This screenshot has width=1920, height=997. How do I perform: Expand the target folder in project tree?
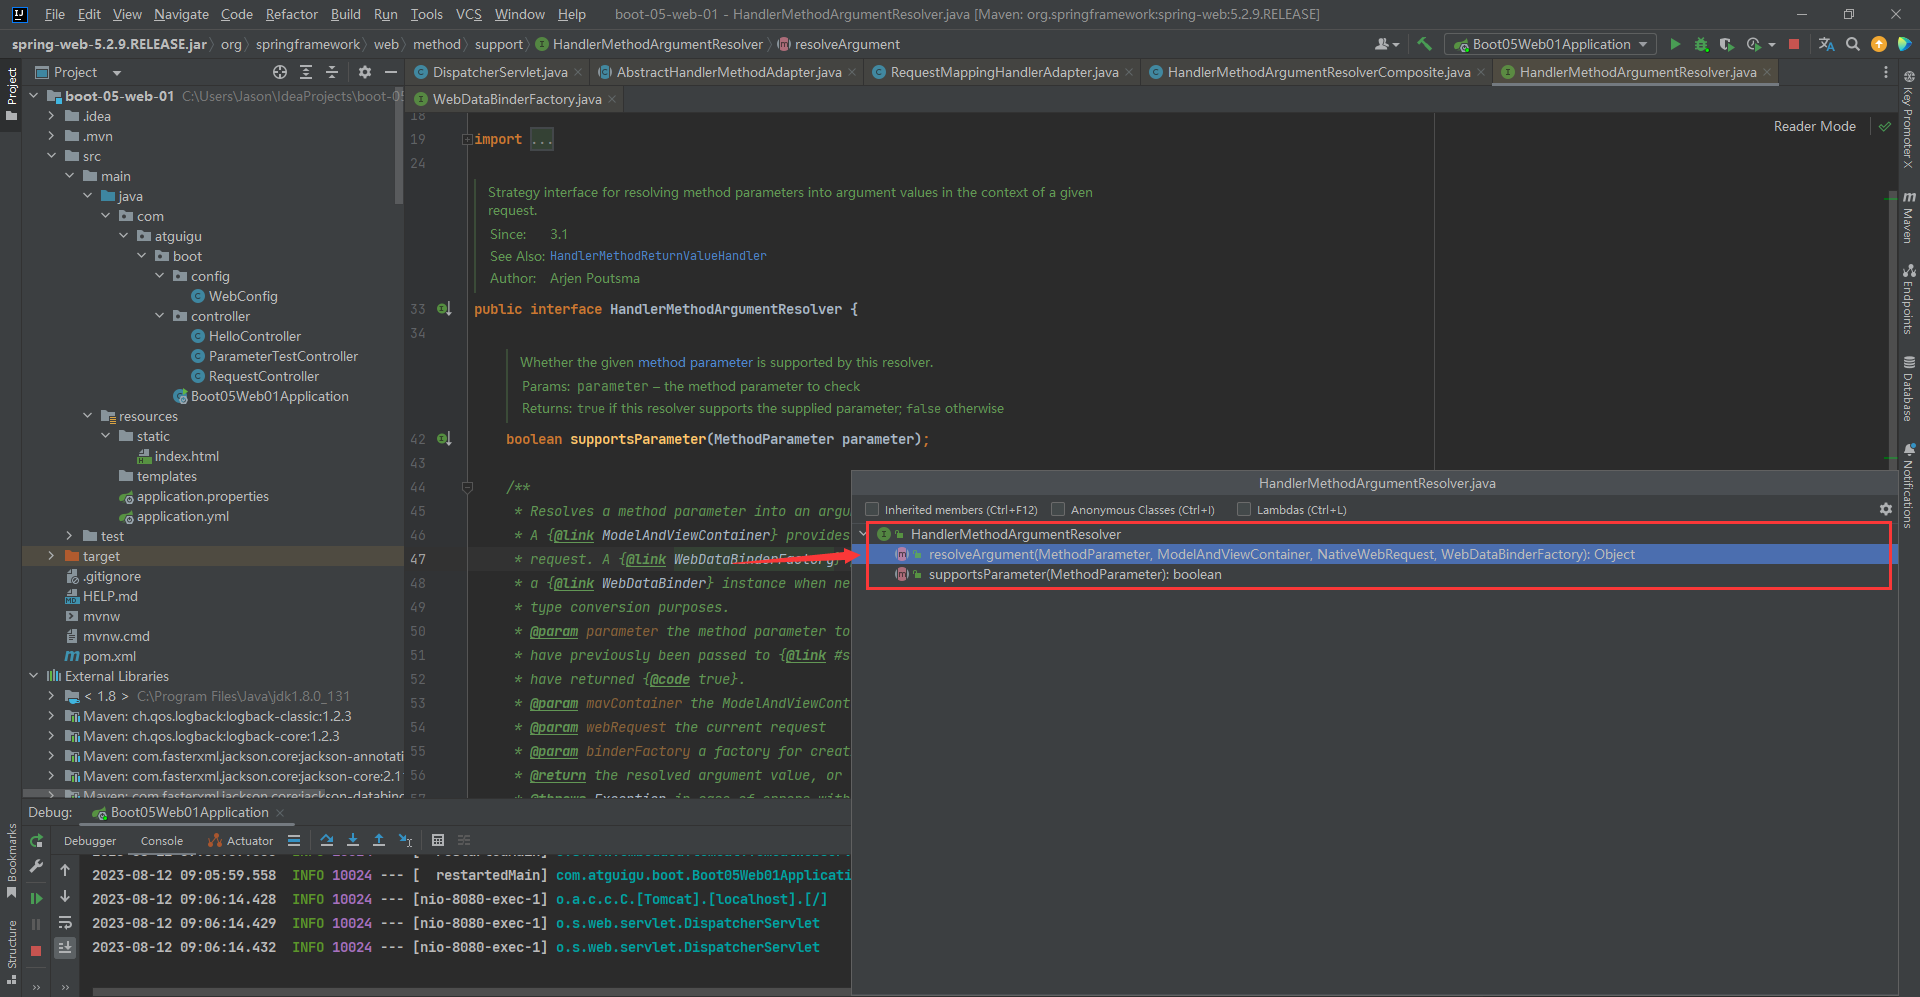[51, 556]
